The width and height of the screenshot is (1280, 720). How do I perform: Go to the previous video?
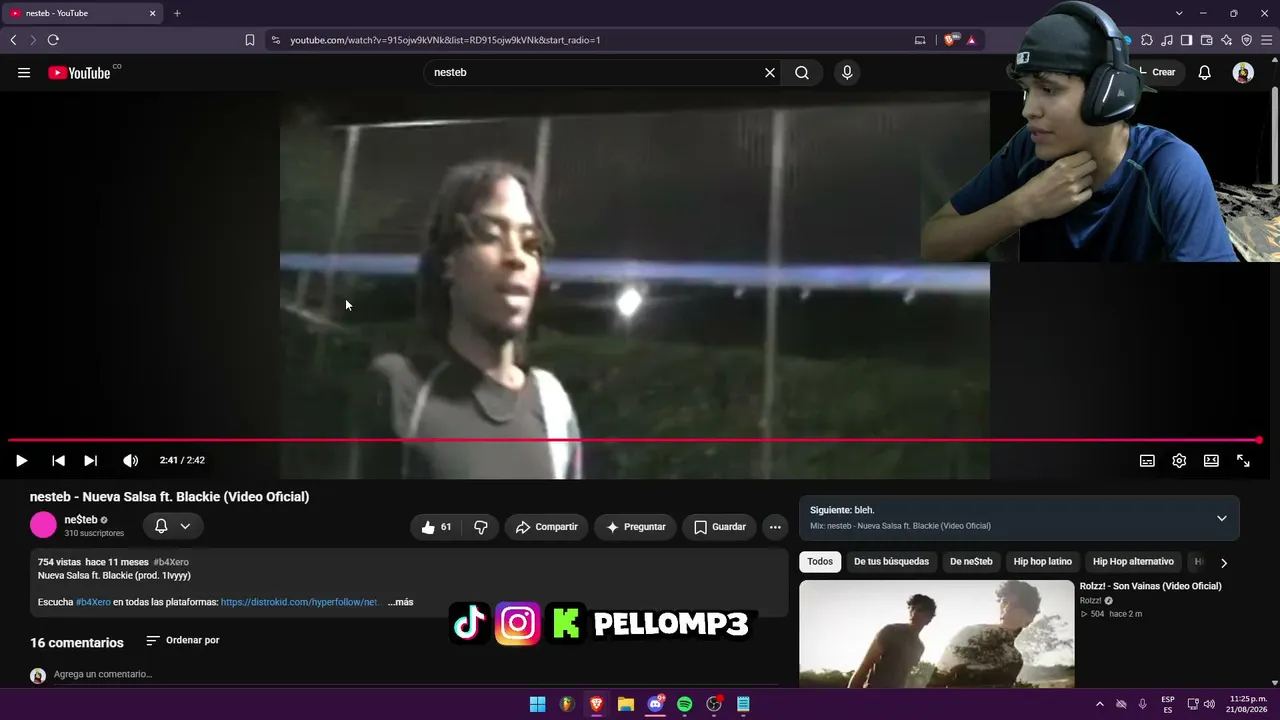tap(58, 460)
